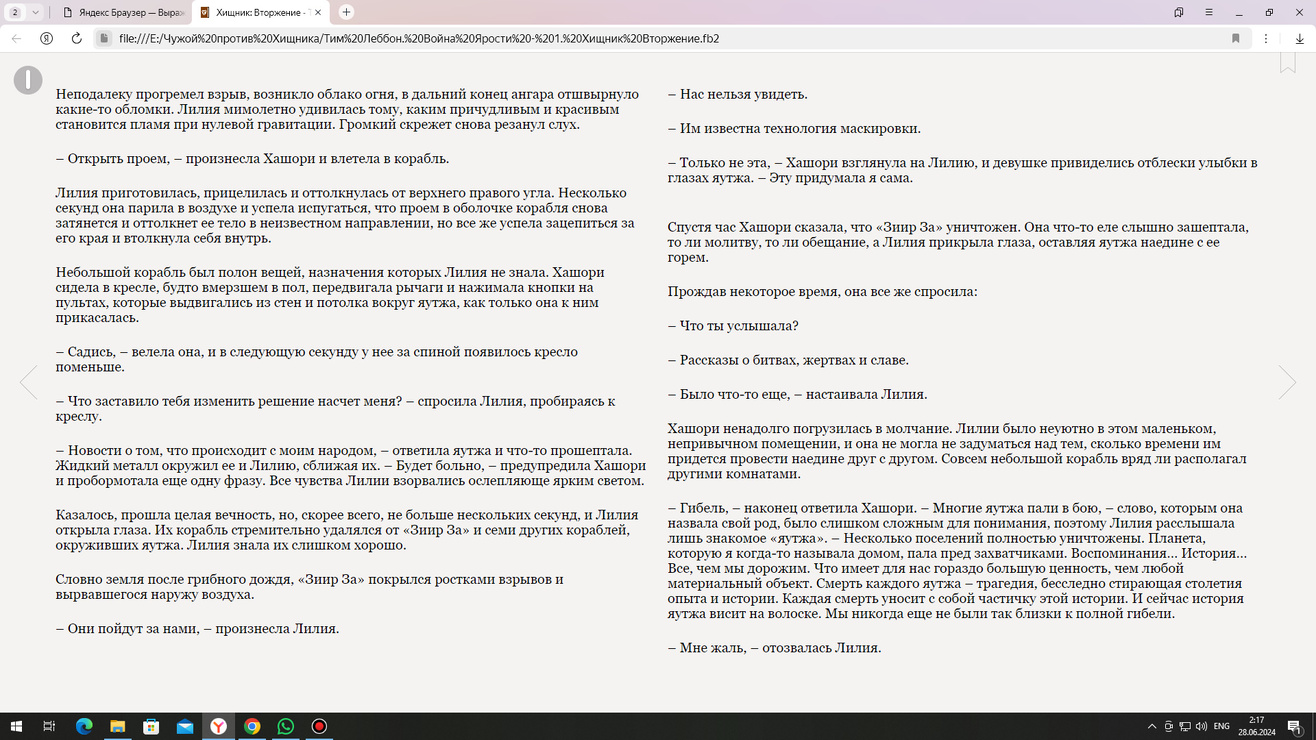Expand the tab group counter dropdown
Viewport: 1316px width, 740px height.
[24, 12]
